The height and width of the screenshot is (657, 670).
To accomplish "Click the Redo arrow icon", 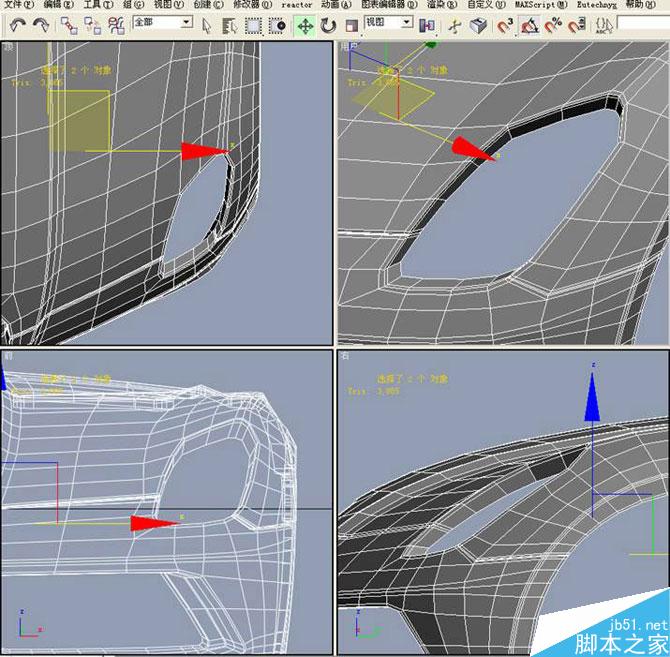I will coord(41,25).
